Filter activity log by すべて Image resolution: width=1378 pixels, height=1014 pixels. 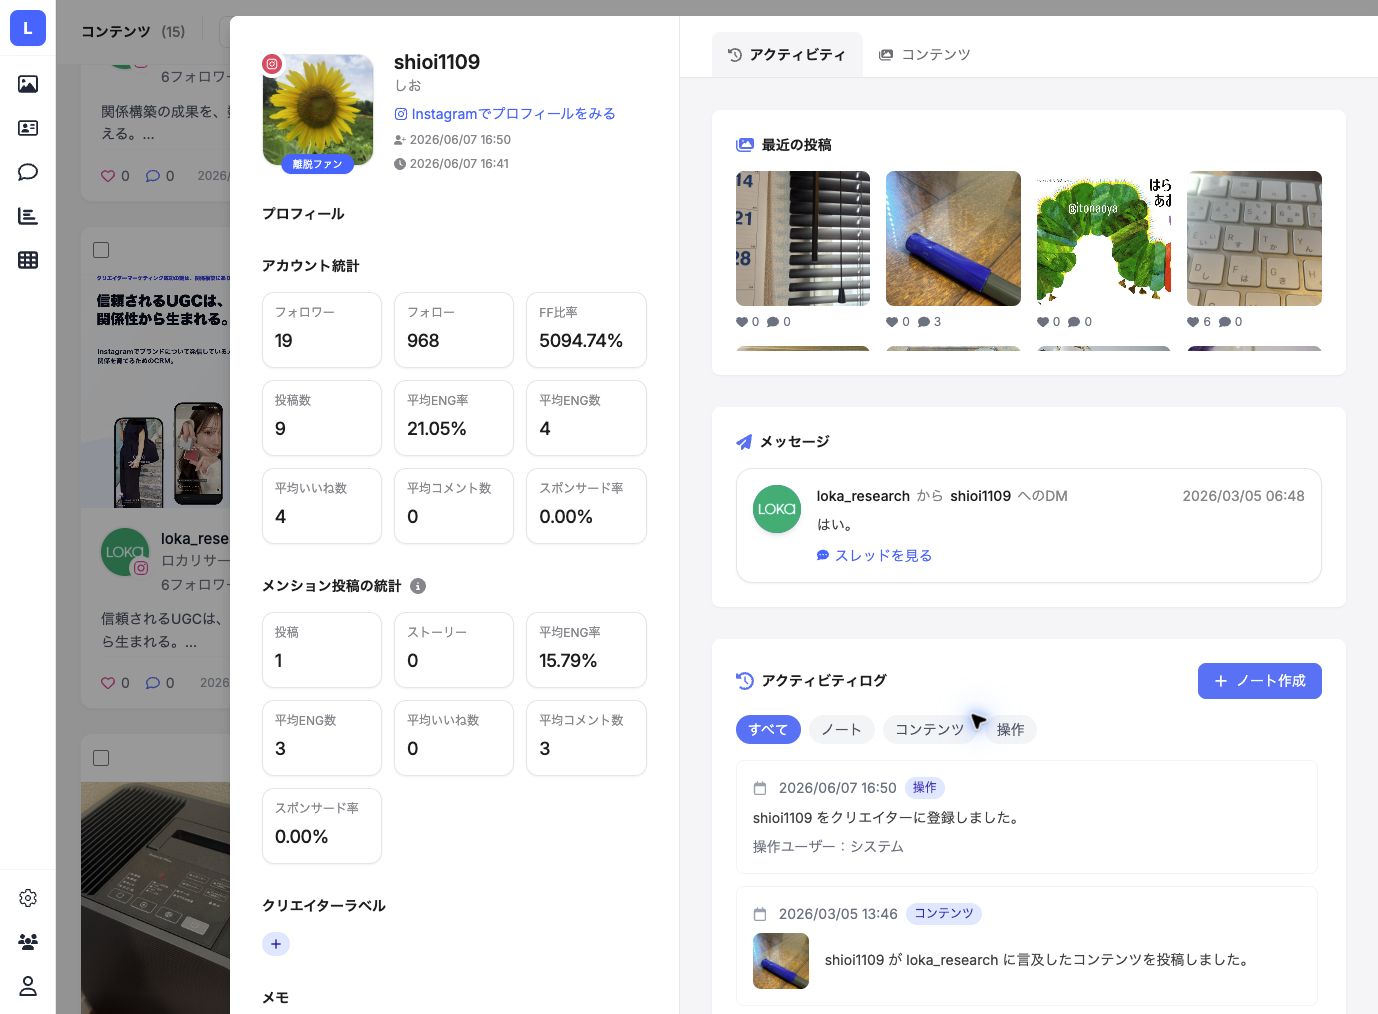(x=768, y=730)
